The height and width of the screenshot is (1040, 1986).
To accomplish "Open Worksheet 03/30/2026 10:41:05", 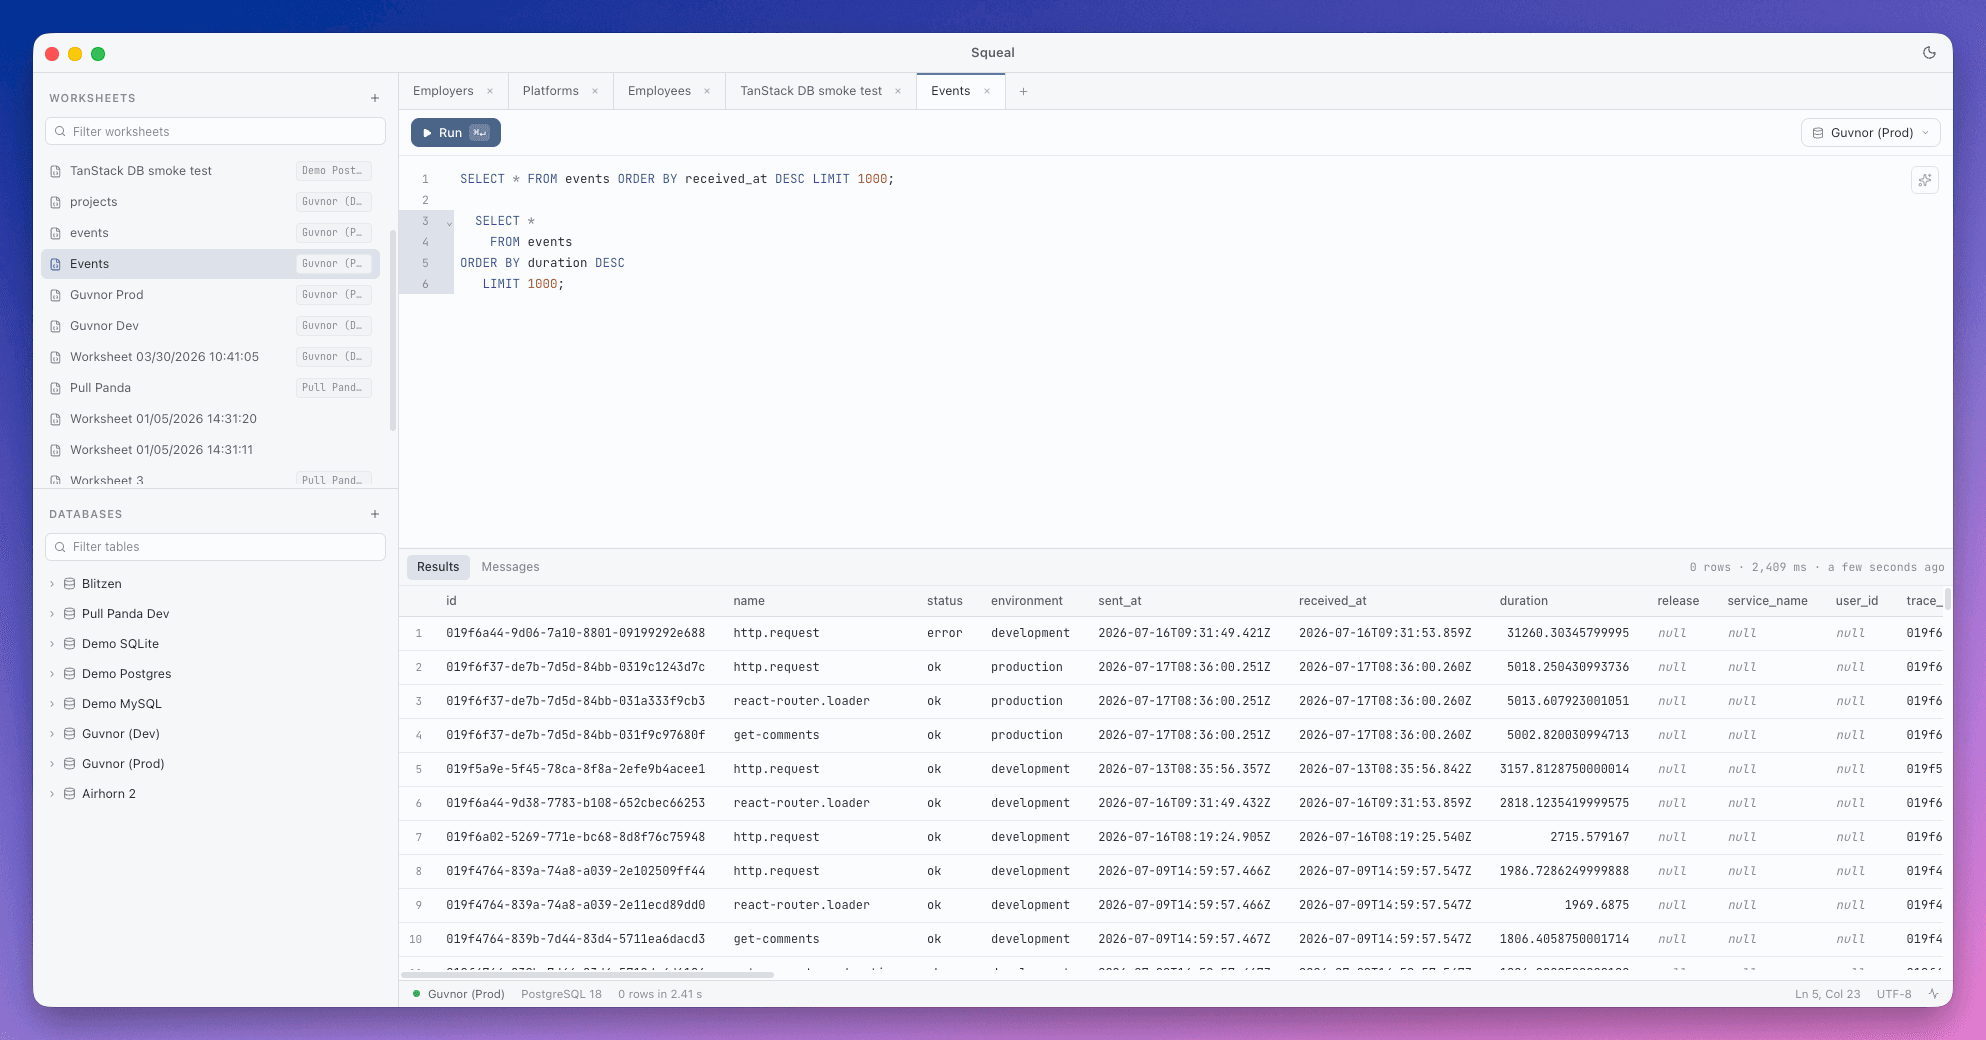I will [210, 357].
